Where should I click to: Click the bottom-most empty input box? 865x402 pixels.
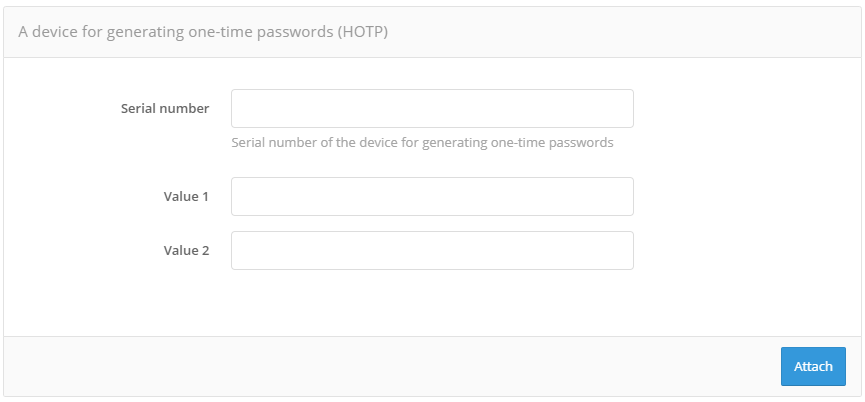432,250
